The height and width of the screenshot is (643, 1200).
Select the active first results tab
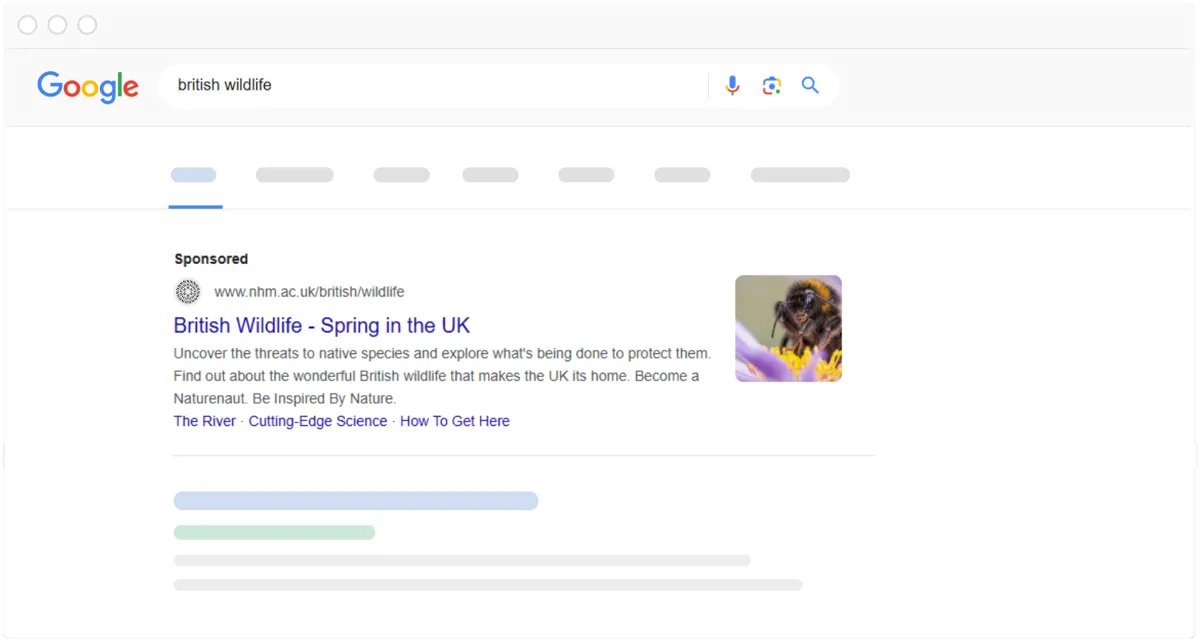[x=194, y=175]
